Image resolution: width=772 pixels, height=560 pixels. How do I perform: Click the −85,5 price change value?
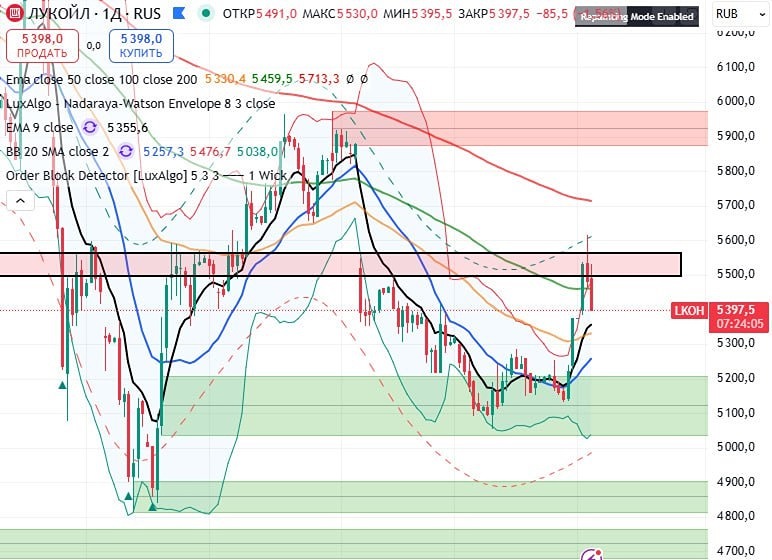(551, 14)
